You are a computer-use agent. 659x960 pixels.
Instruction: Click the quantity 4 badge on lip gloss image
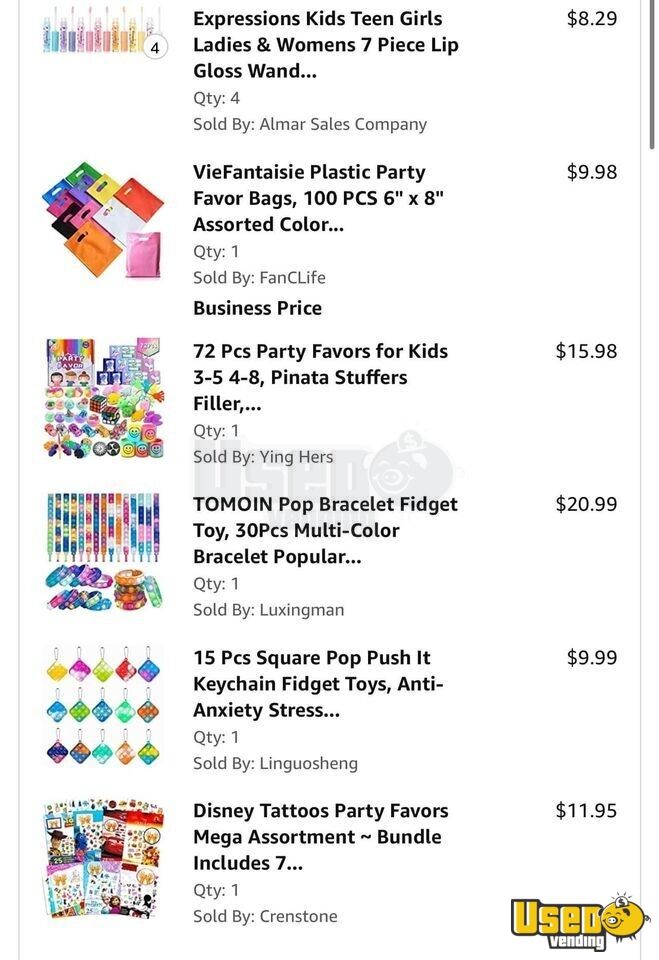[155, 47]
